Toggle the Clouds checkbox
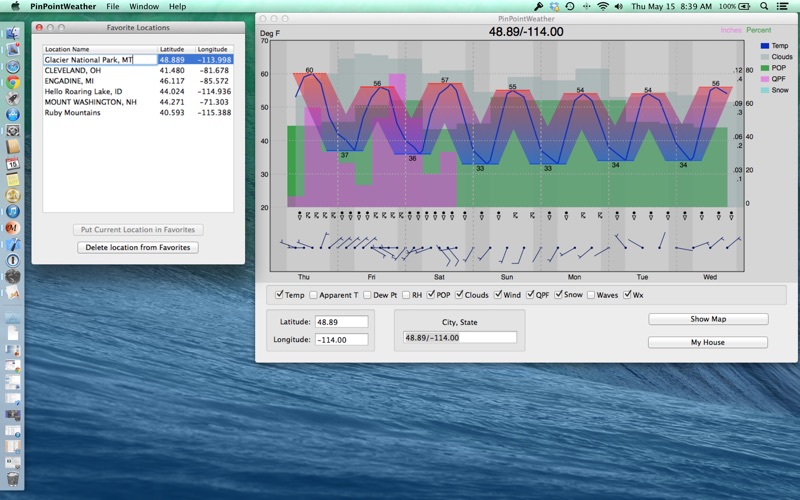 459,294
